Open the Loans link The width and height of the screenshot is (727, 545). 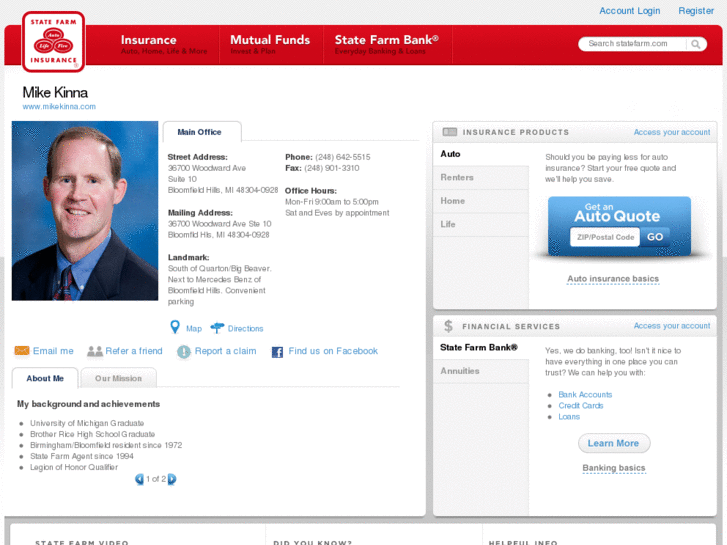569,417
